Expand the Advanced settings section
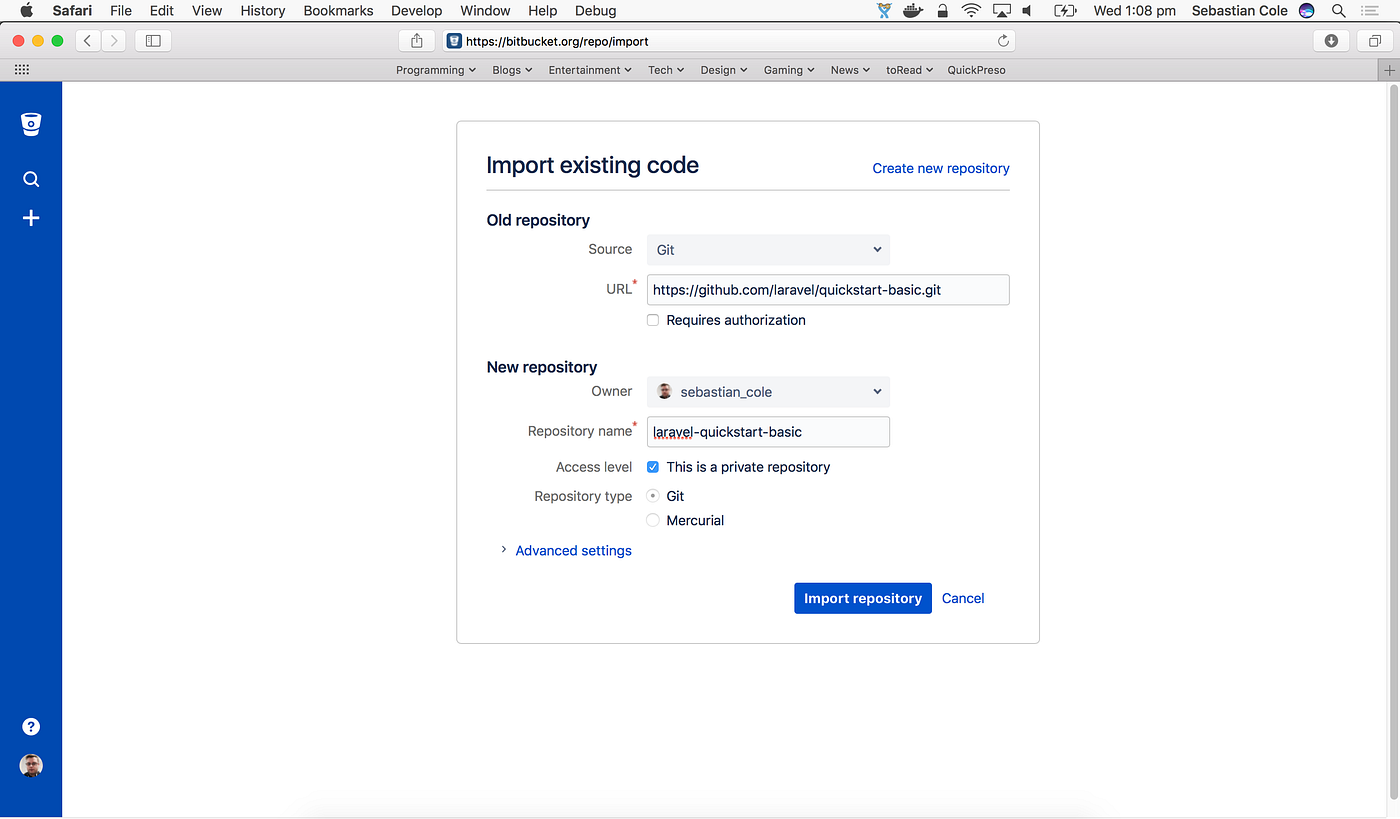The width and height of the screenshot is (1400, 819). (x=573, y=550)
